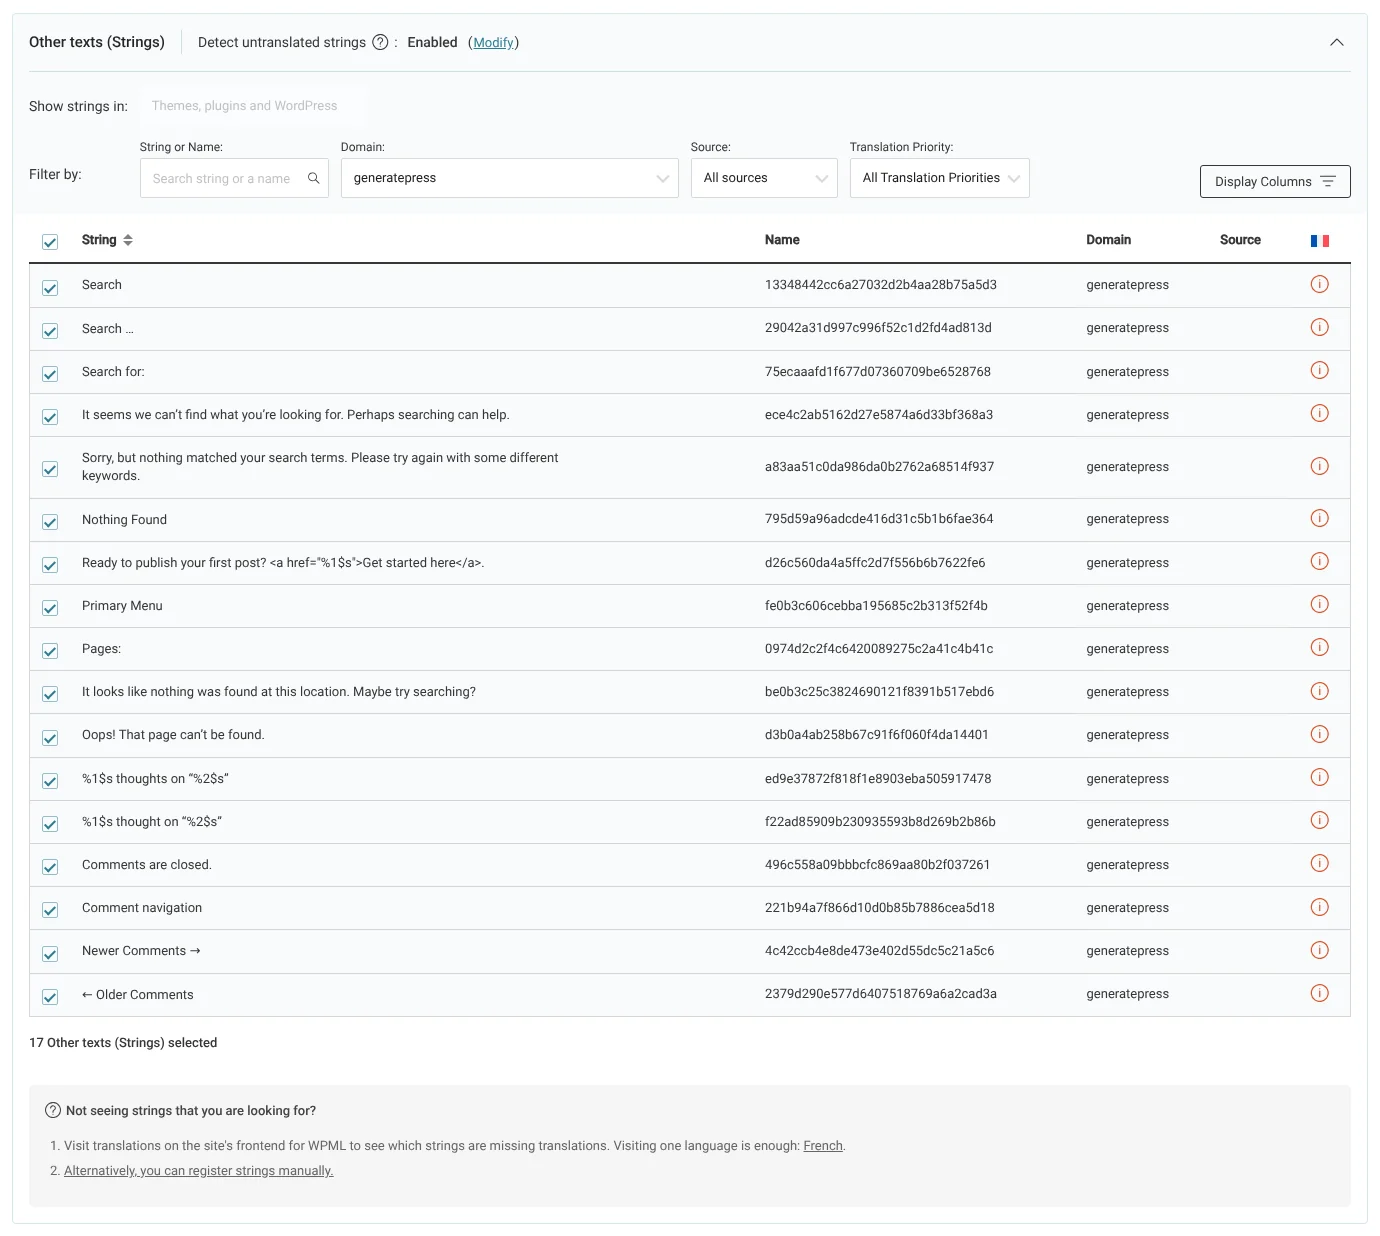
Task: Open the French frontend link
Action: pos(823,1146)
